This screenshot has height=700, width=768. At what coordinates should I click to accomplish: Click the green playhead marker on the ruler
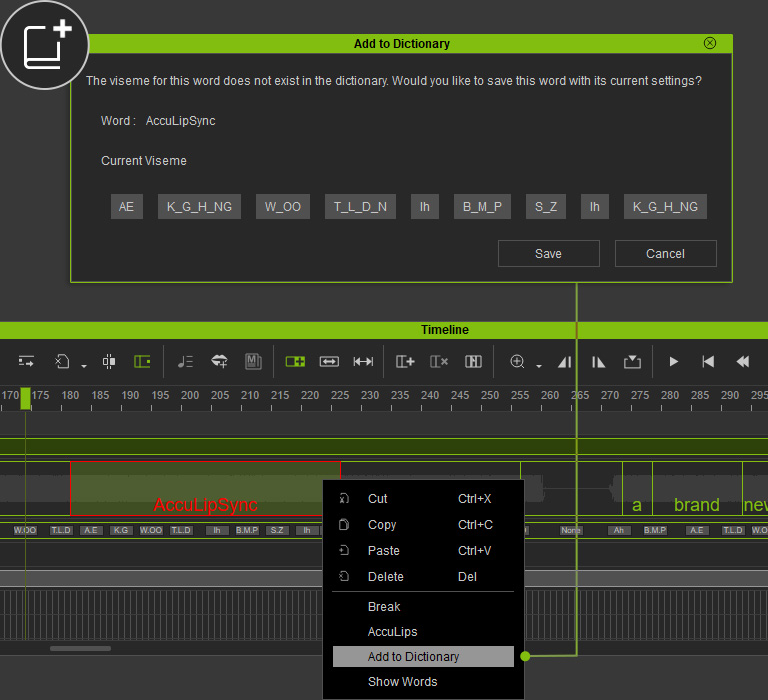[x=26, y=397]
